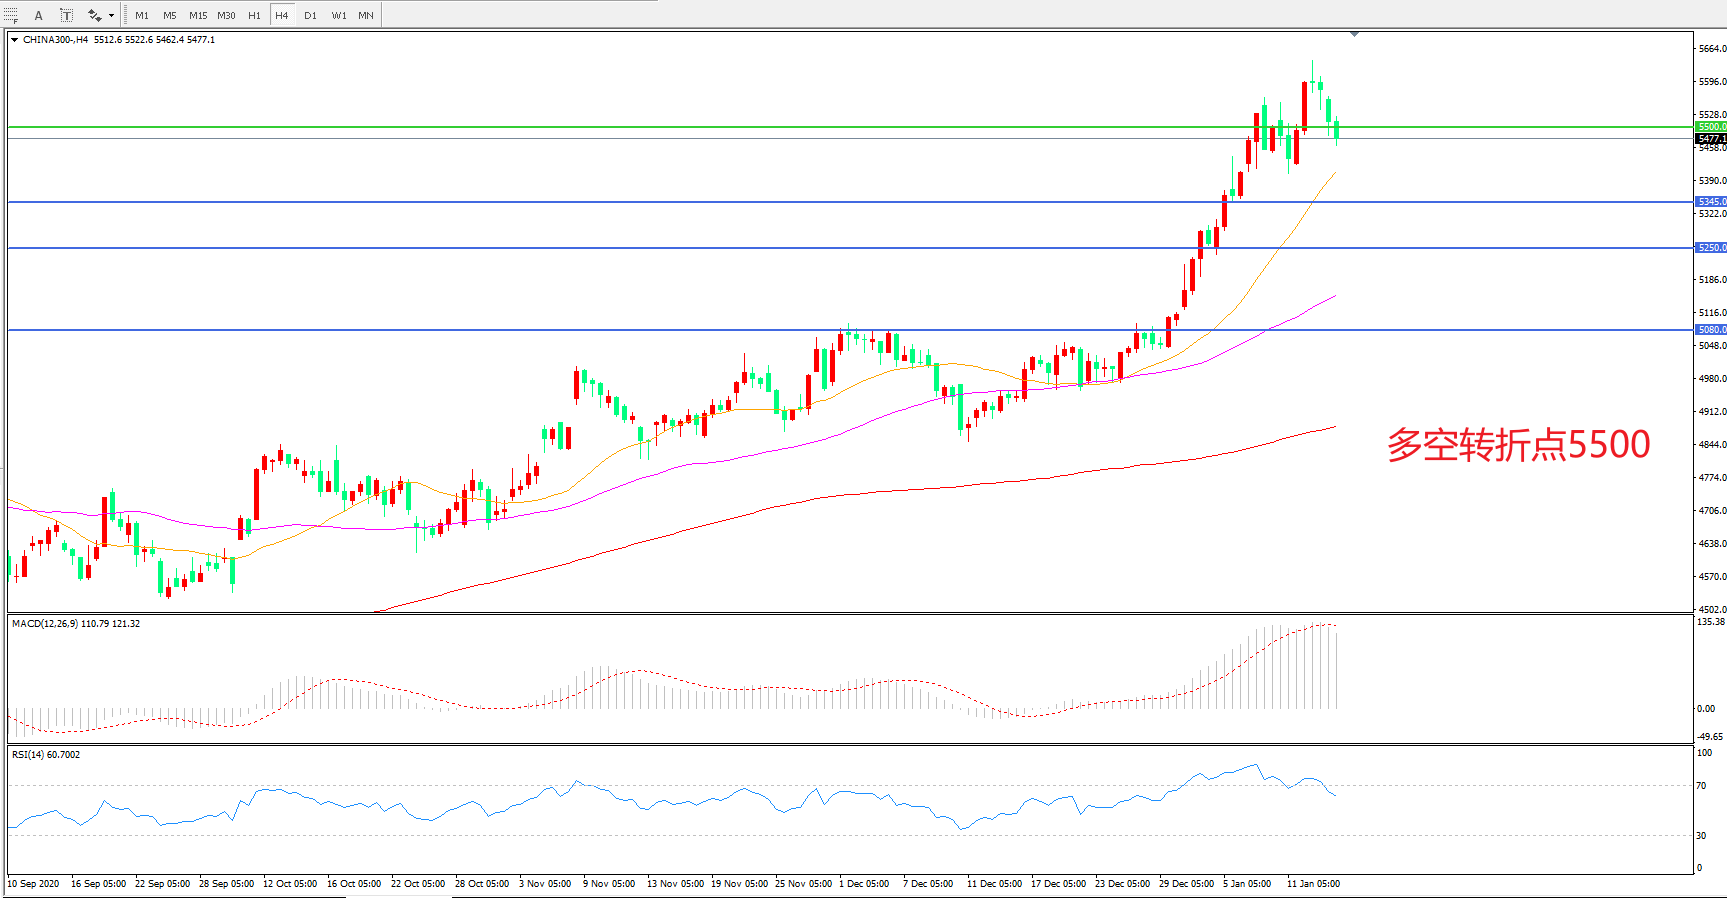The height and width of the screenshot is (898, 1727).
Task: Select the Text tool 'A' icon
Action: coord(39,15)
